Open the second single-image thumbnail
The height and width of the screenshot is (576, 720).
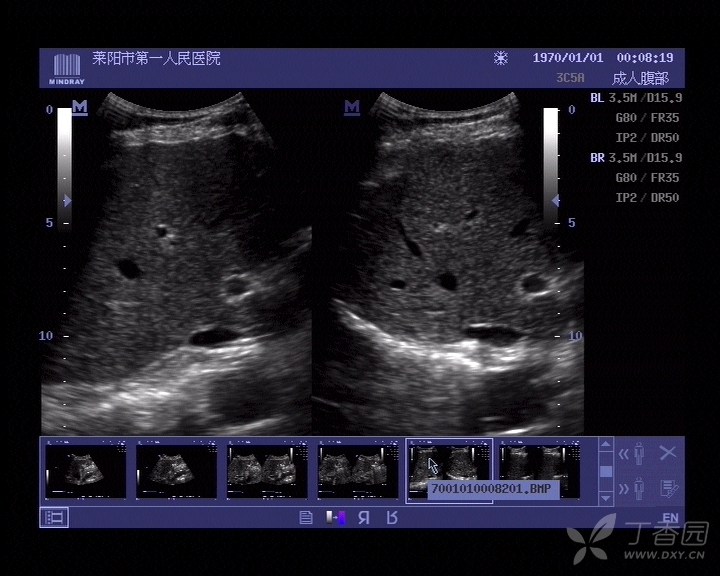pos(176,470)
